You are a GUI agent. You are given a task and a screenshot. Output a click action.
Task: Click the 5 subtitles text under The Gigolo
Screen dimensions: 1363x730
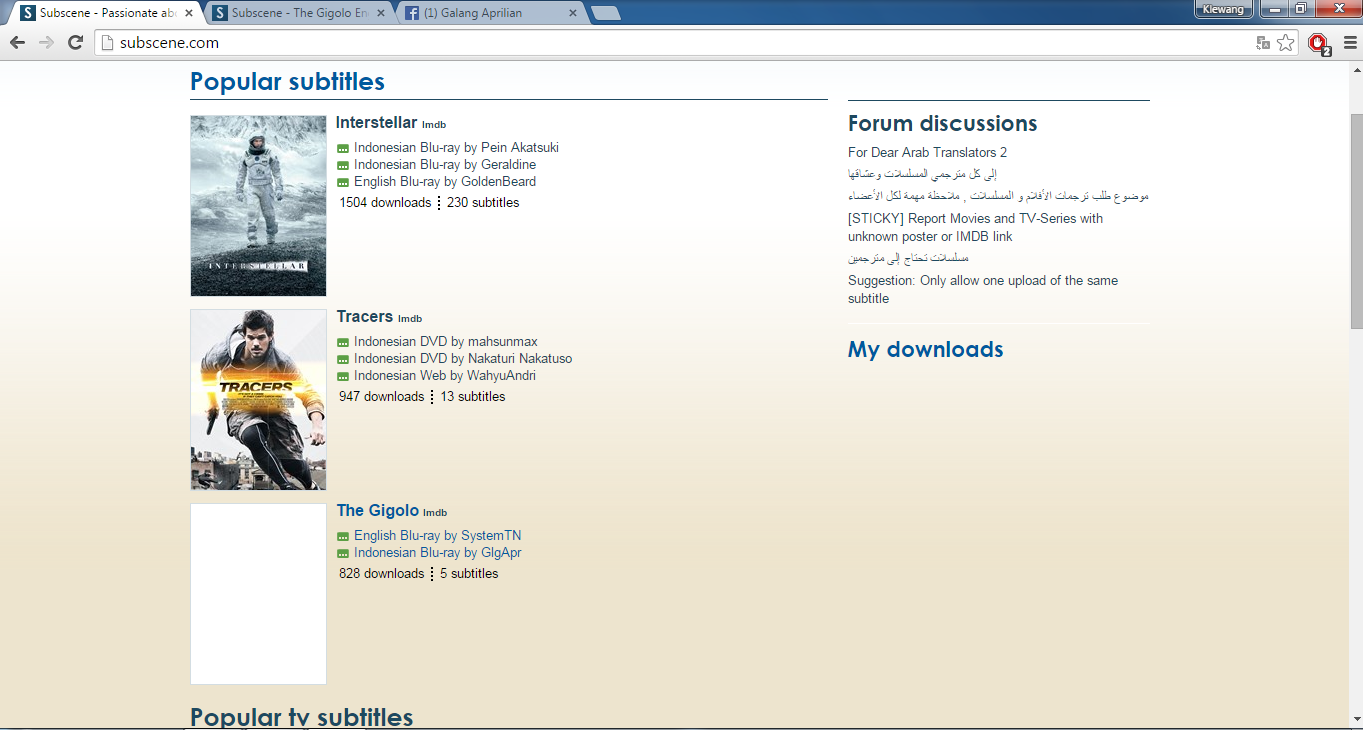point(469,573)
